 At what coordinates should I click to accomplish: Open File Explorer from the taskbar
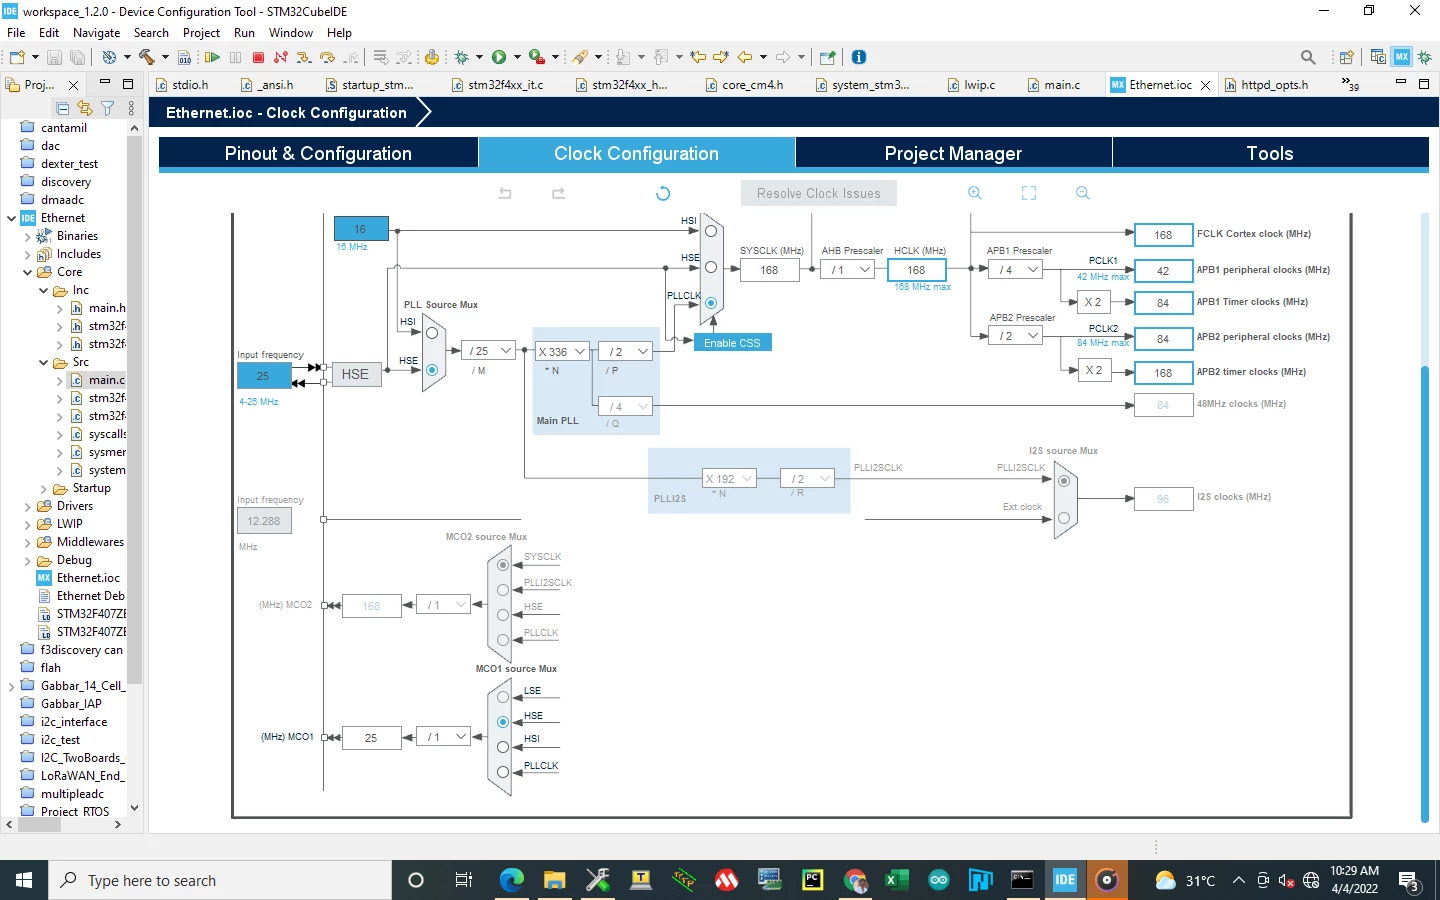(555, 880)
